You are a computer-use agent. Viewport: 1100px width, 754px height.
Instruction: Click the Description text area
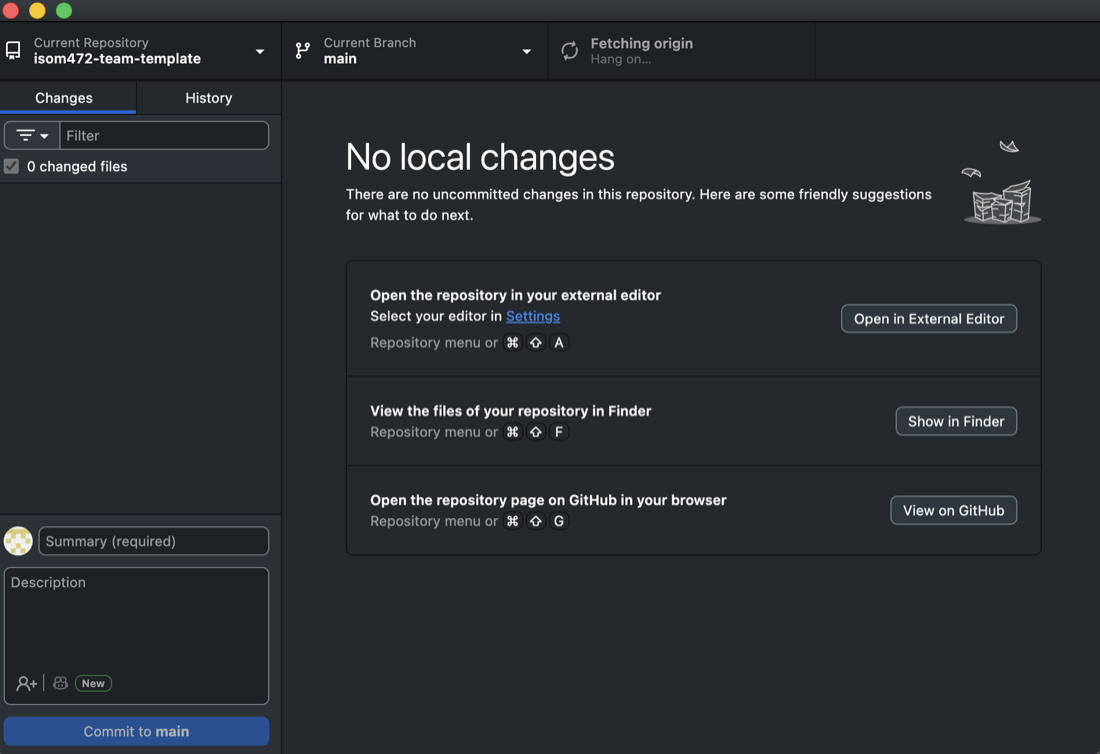point(136,635)
